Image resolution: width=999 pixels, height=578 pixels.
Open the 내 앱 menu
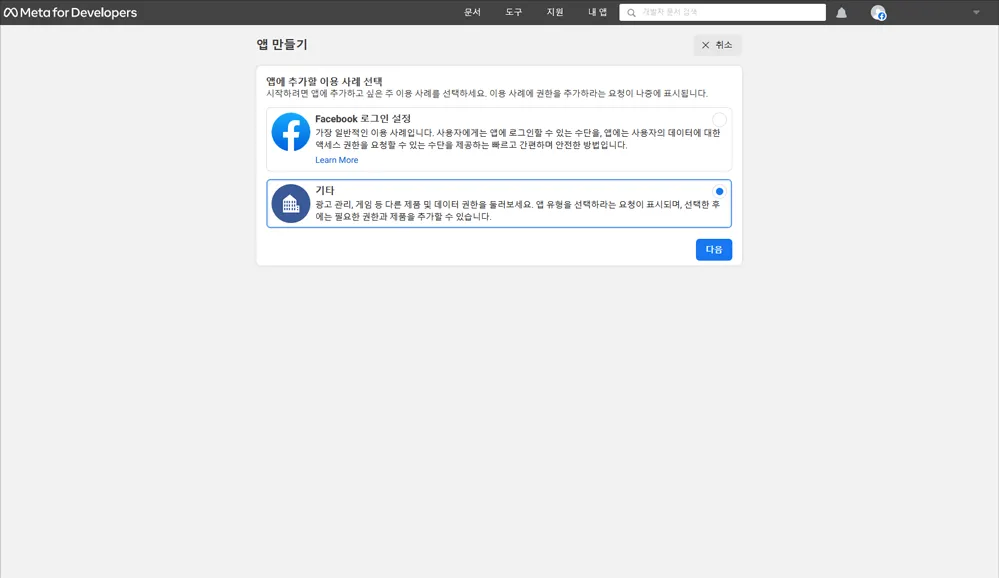[x=597, y=12]
